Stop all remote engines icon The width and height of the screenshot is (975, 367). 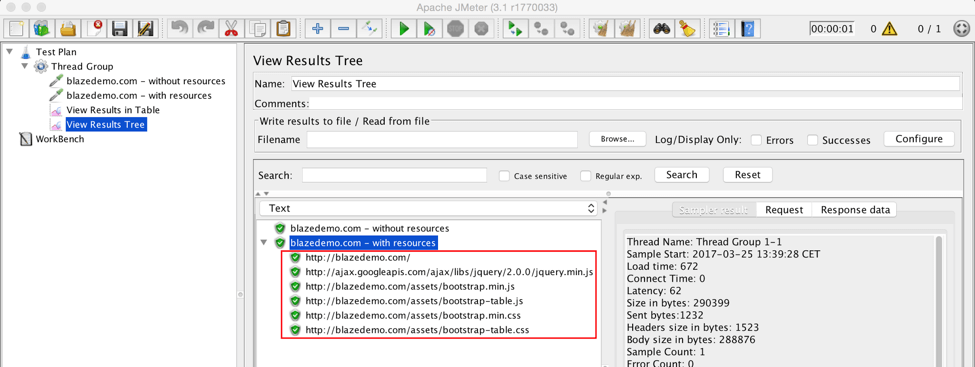coord(542,29)
